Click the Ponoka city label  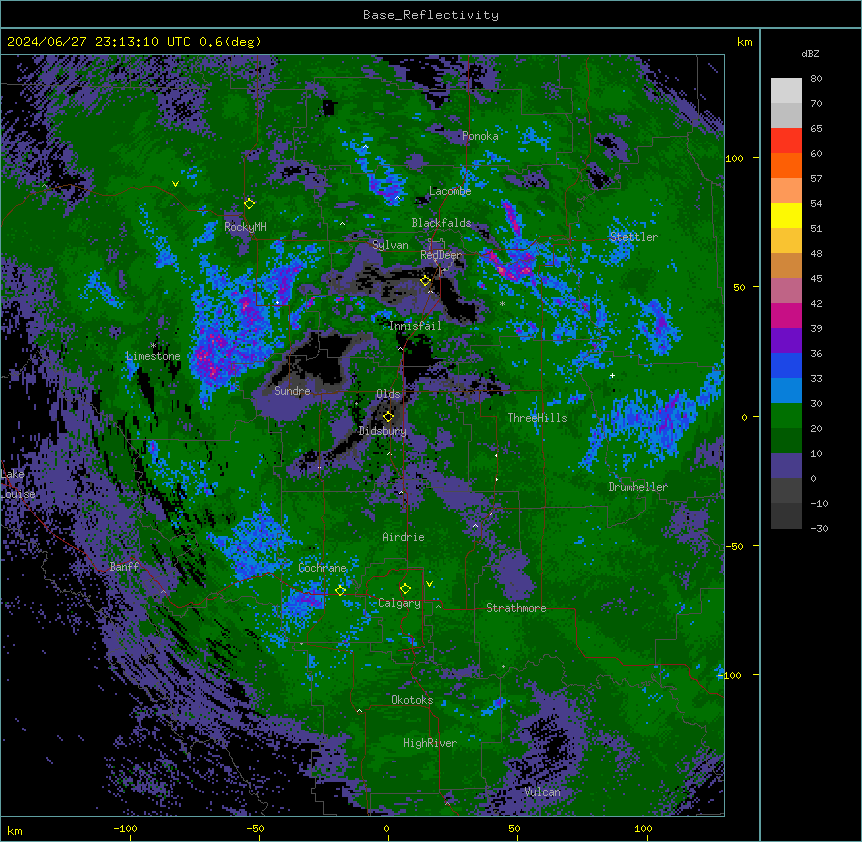(480, 136)
